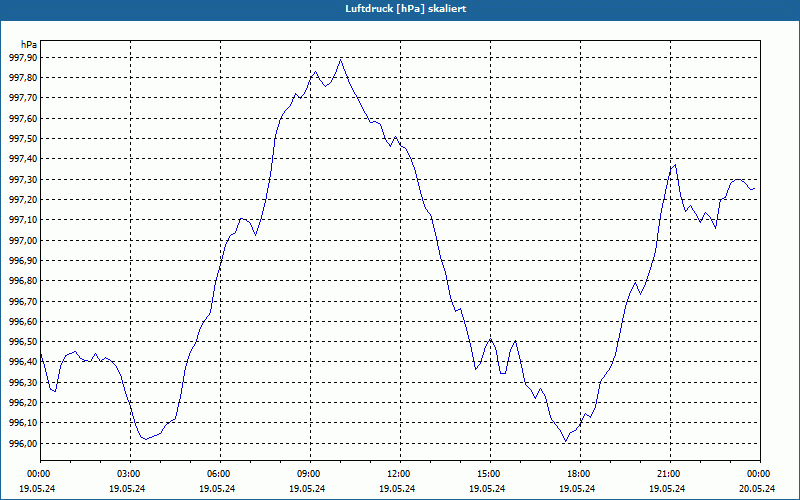Click the 996,90 y-axis label
Viewport: 800px width, 500px height.
pyautogui.click(x=23, y=261)
